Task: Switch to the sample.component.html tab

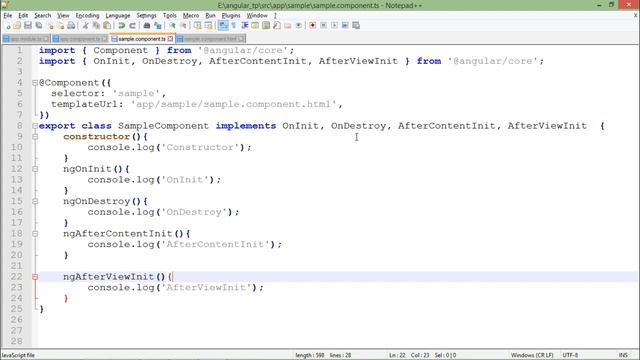Action: [210, 39]
